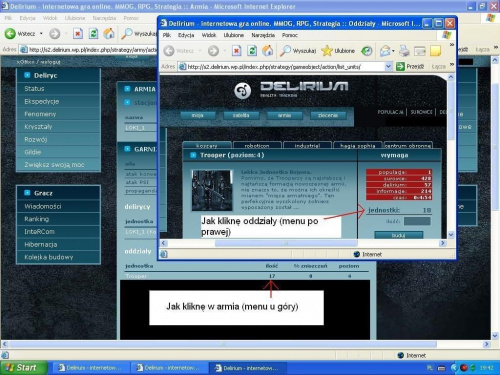
Task: Click the Trooper unit thumbnail image
Action: [x=212, y=190]
